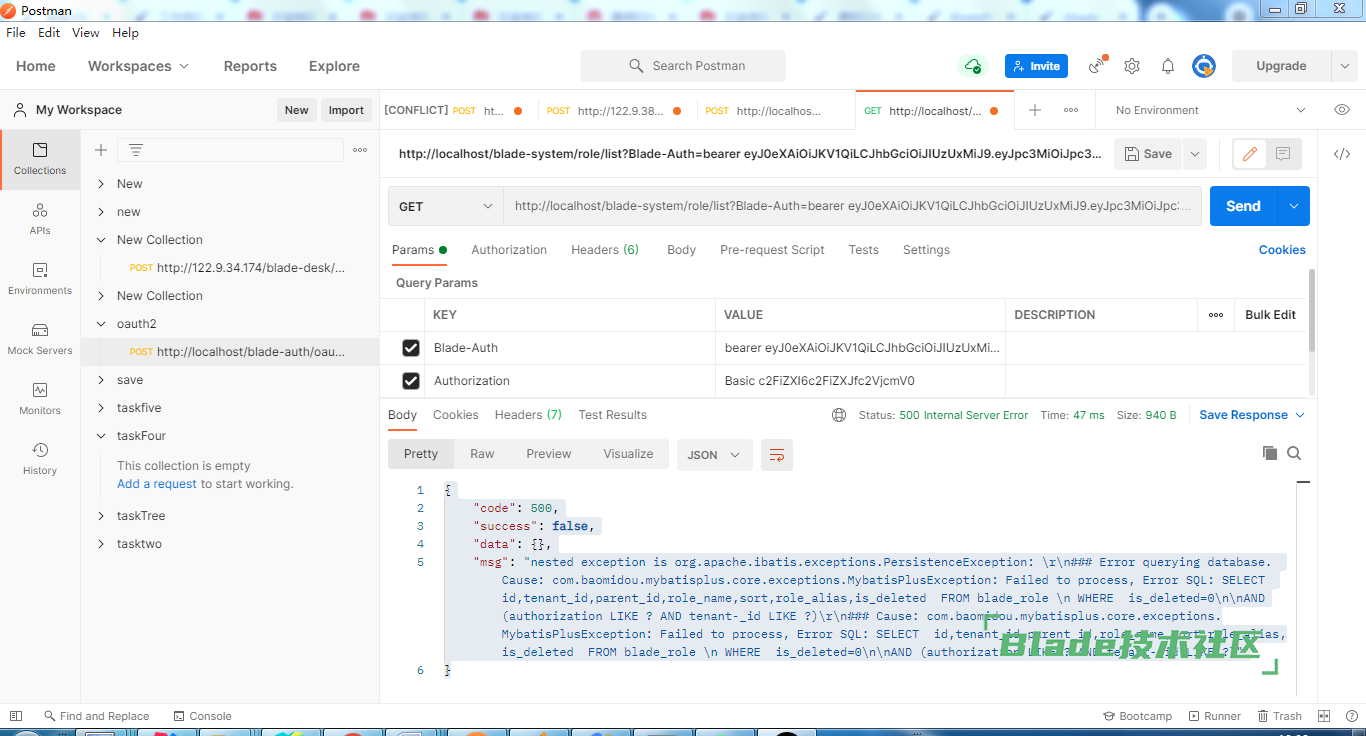Switch to edit mode pencil icon
This screenshot has height=736, width=1366.
1250,154
